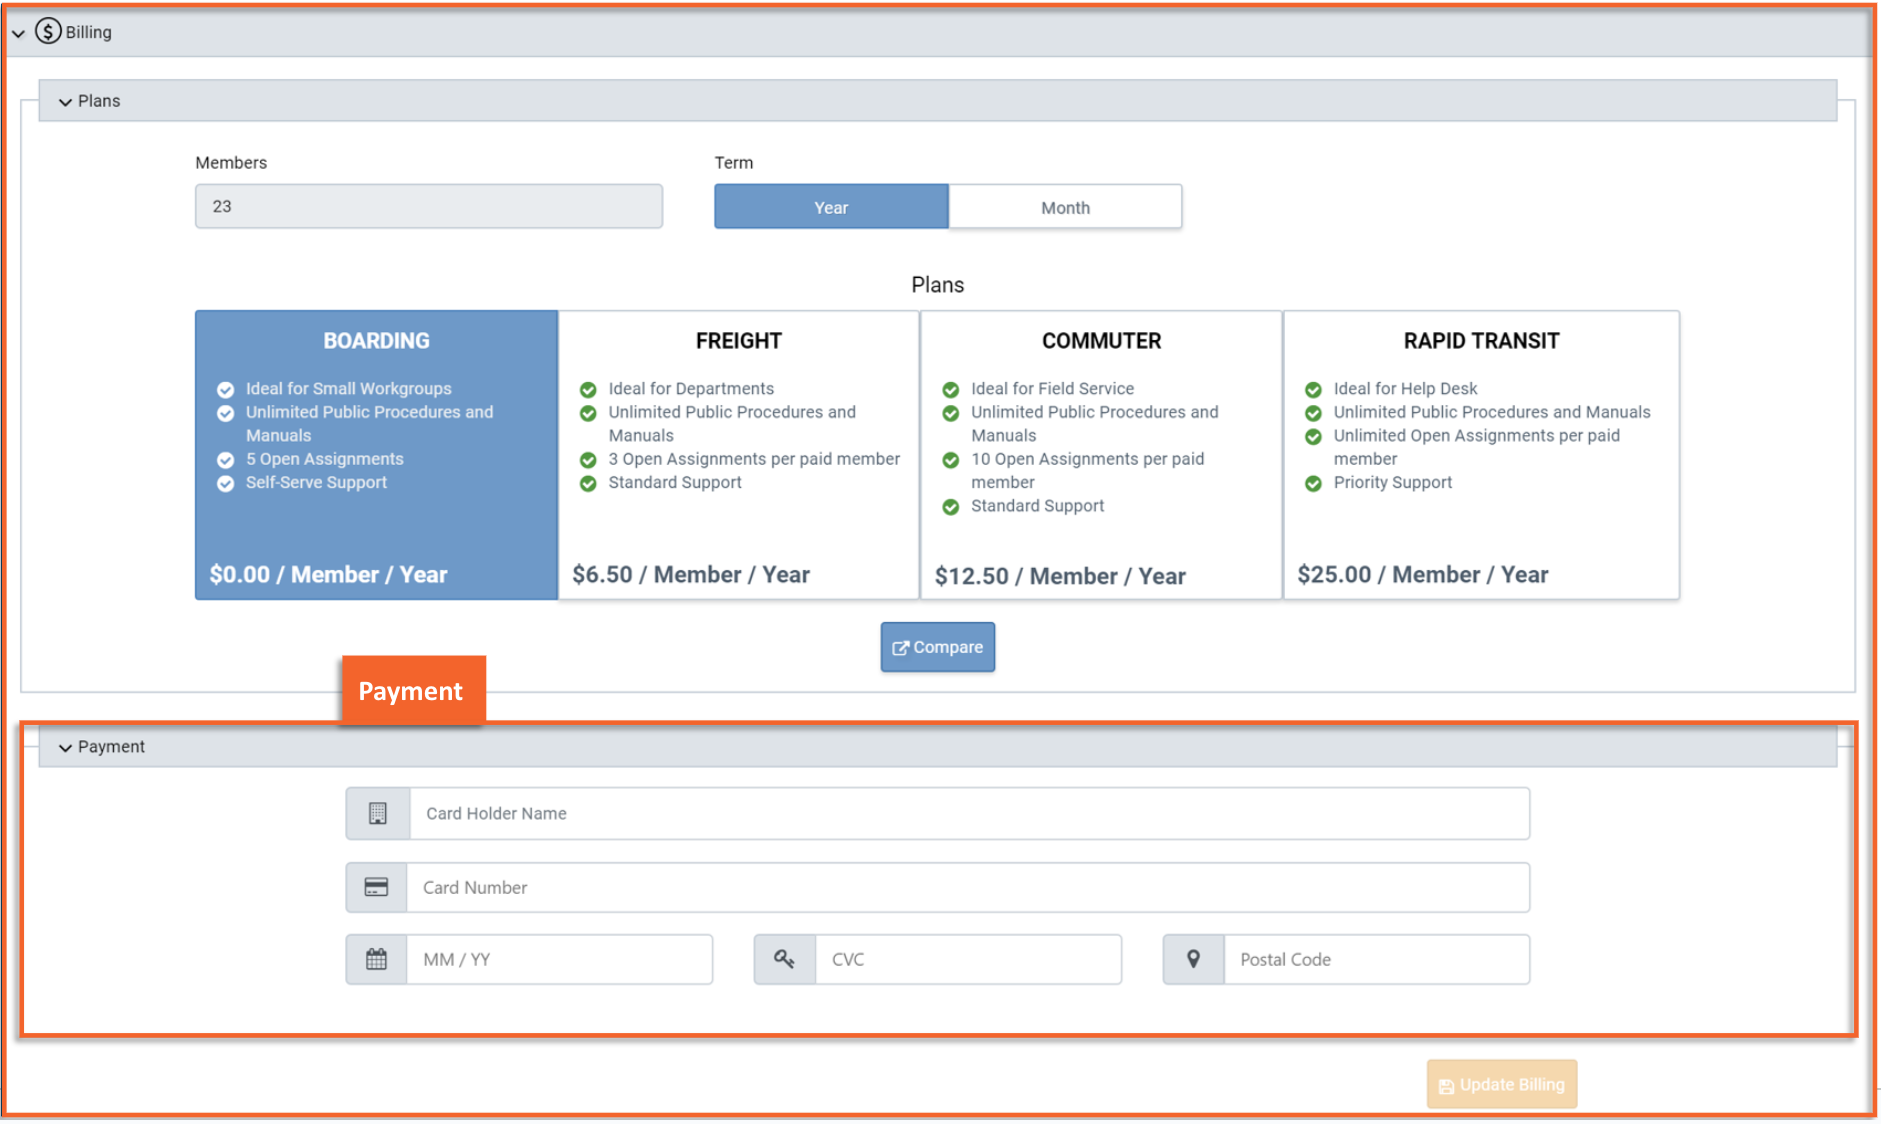Image resolution: width=1881 pixels, height=1124 pixels.
Task: Open the Compare plans button
Action: point(938,647)
